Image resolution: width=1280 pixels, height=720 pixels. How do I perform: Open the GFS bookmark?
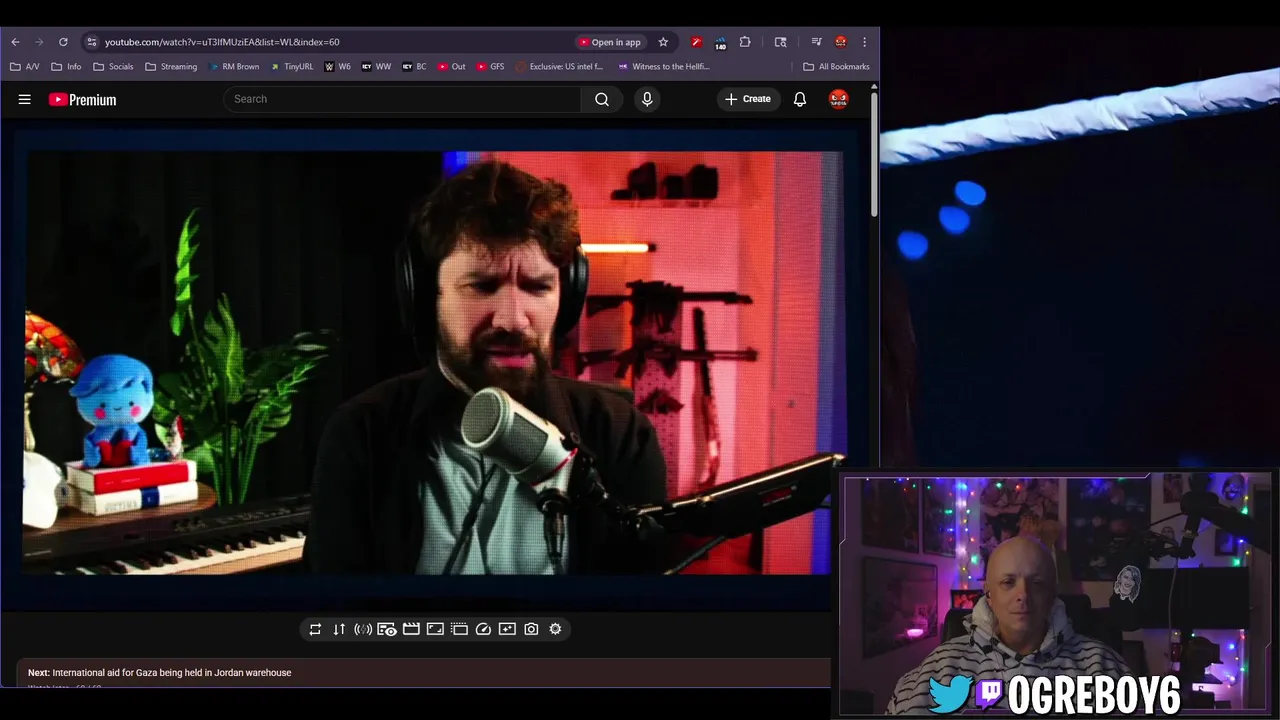coord(490,67)
